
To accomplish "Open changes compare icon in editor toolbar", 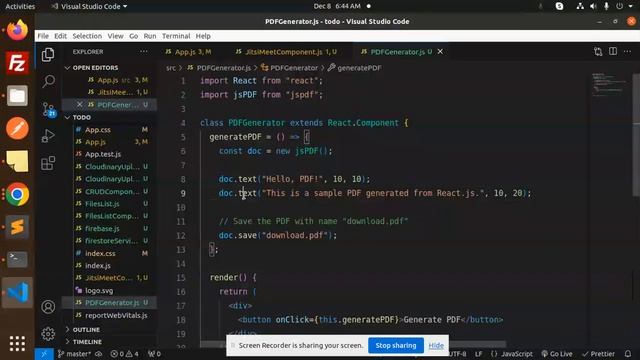I will (598, 51).
